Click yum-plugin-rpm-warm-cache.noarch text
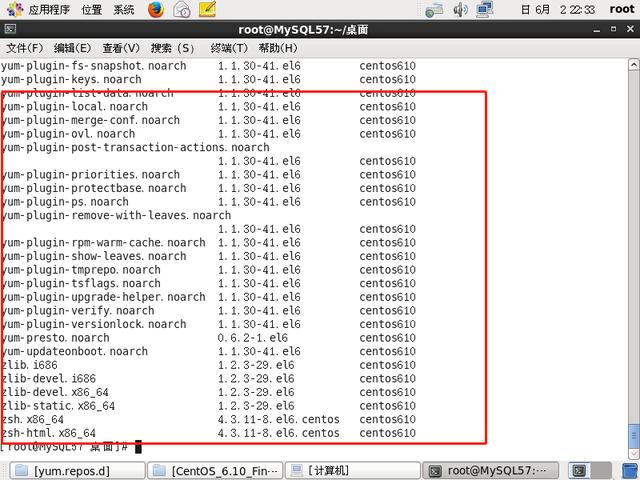 coord(103,242)
